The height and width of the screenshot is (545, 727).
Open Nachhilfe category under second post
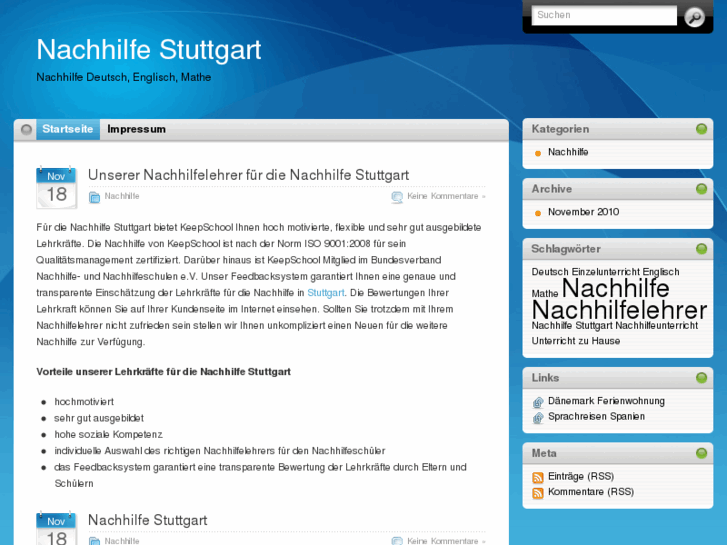122,541
